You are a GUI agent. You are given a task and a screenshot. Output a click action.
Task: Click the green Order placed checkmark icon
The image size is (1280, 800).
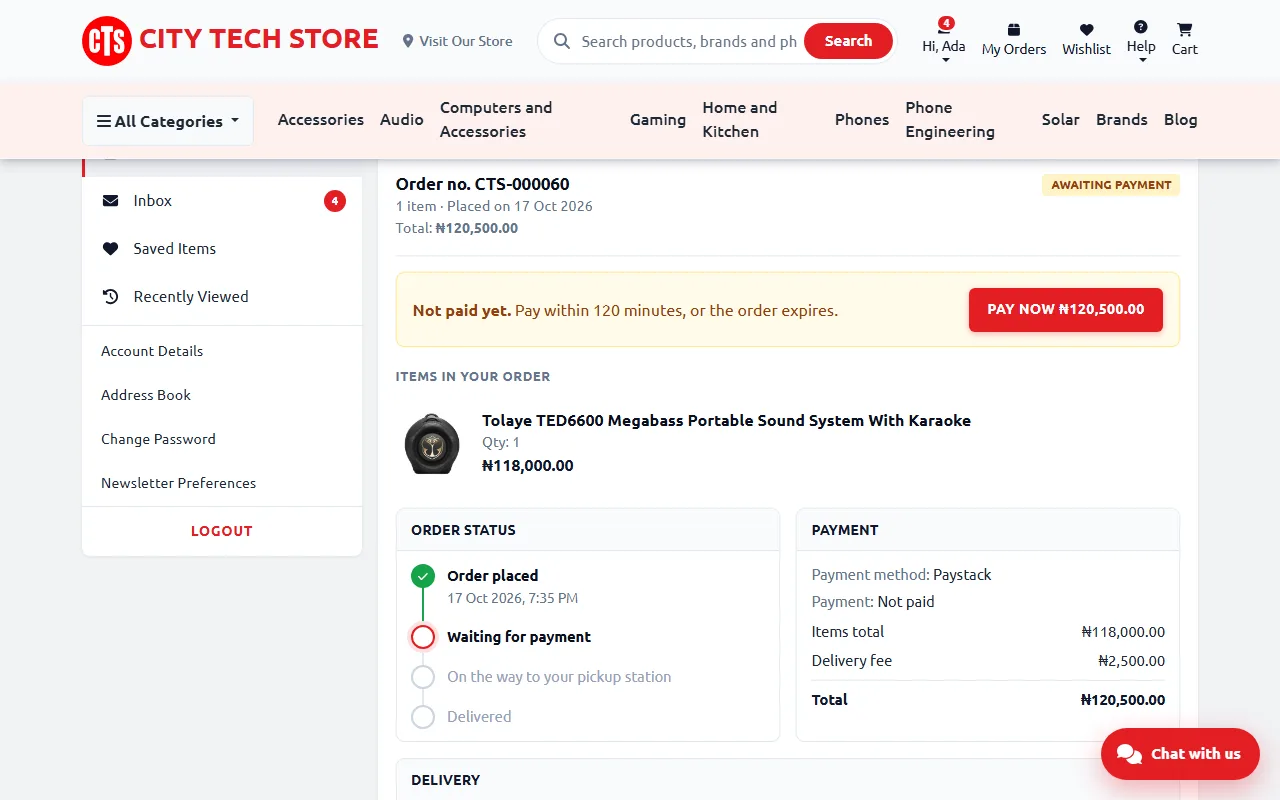(423, 576)
